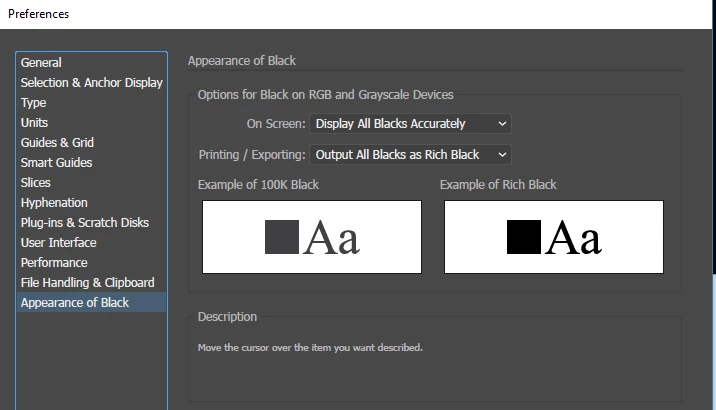This screenshot has width=716, height=410.
Task: Open Plug-ins & Scratch Disks settings
Action: tap(85, 223)
